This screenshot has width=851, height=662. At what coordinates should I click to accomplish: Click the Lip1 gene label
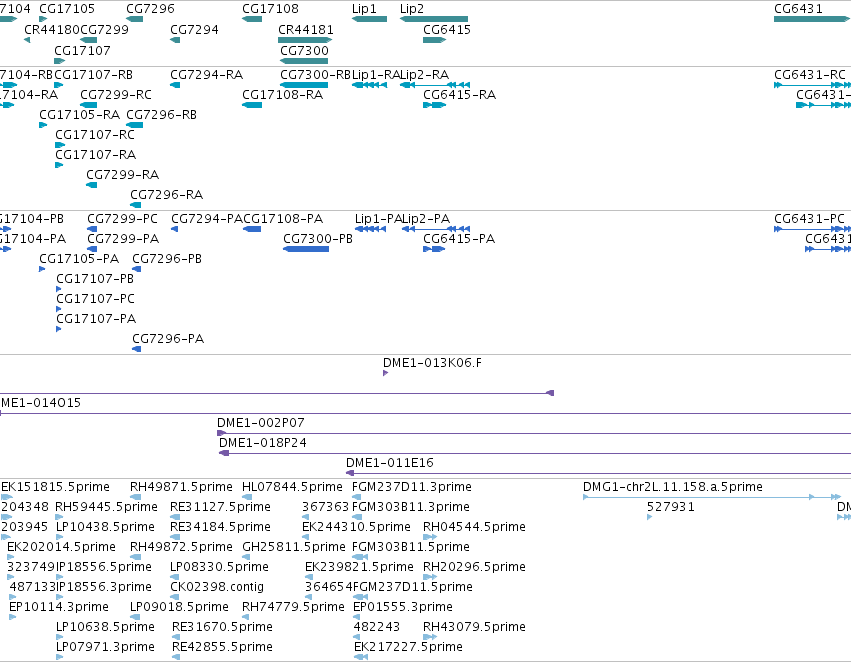(364, 9)
